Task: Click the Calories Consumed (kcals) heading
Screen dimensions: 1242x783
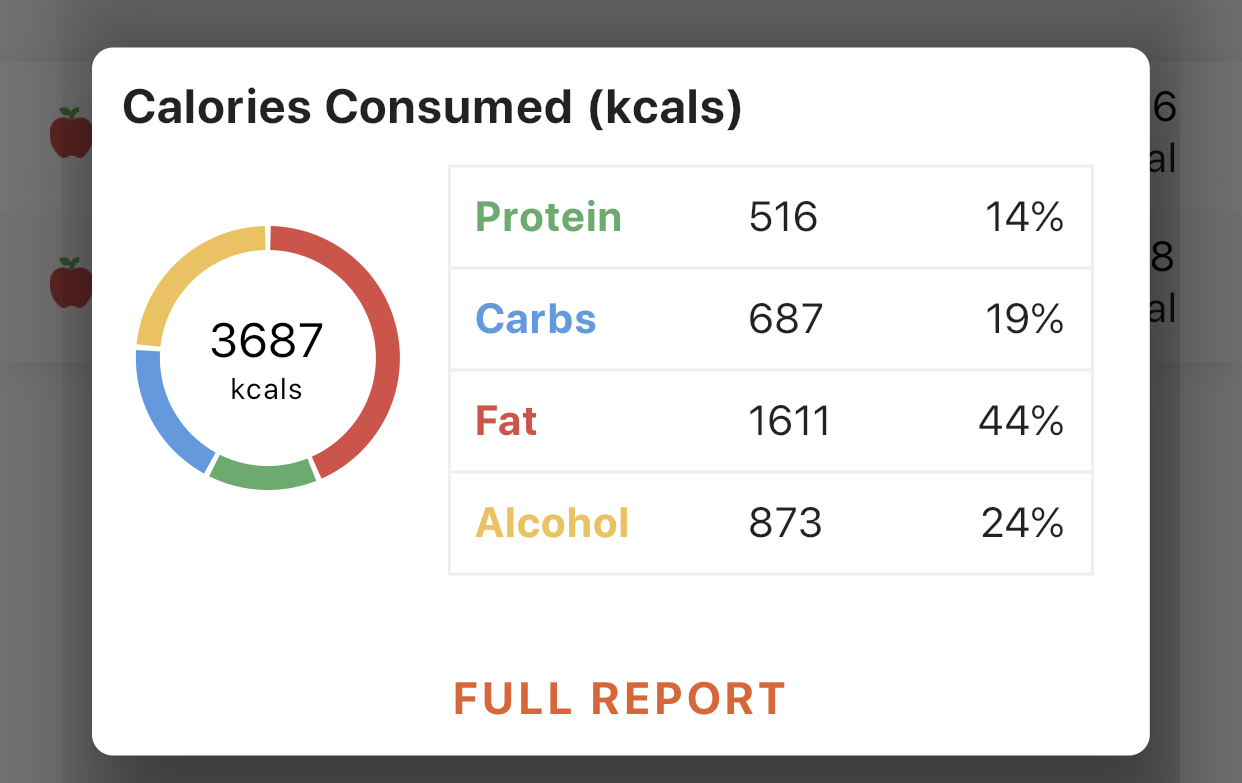Action: [x=432, y=108]
